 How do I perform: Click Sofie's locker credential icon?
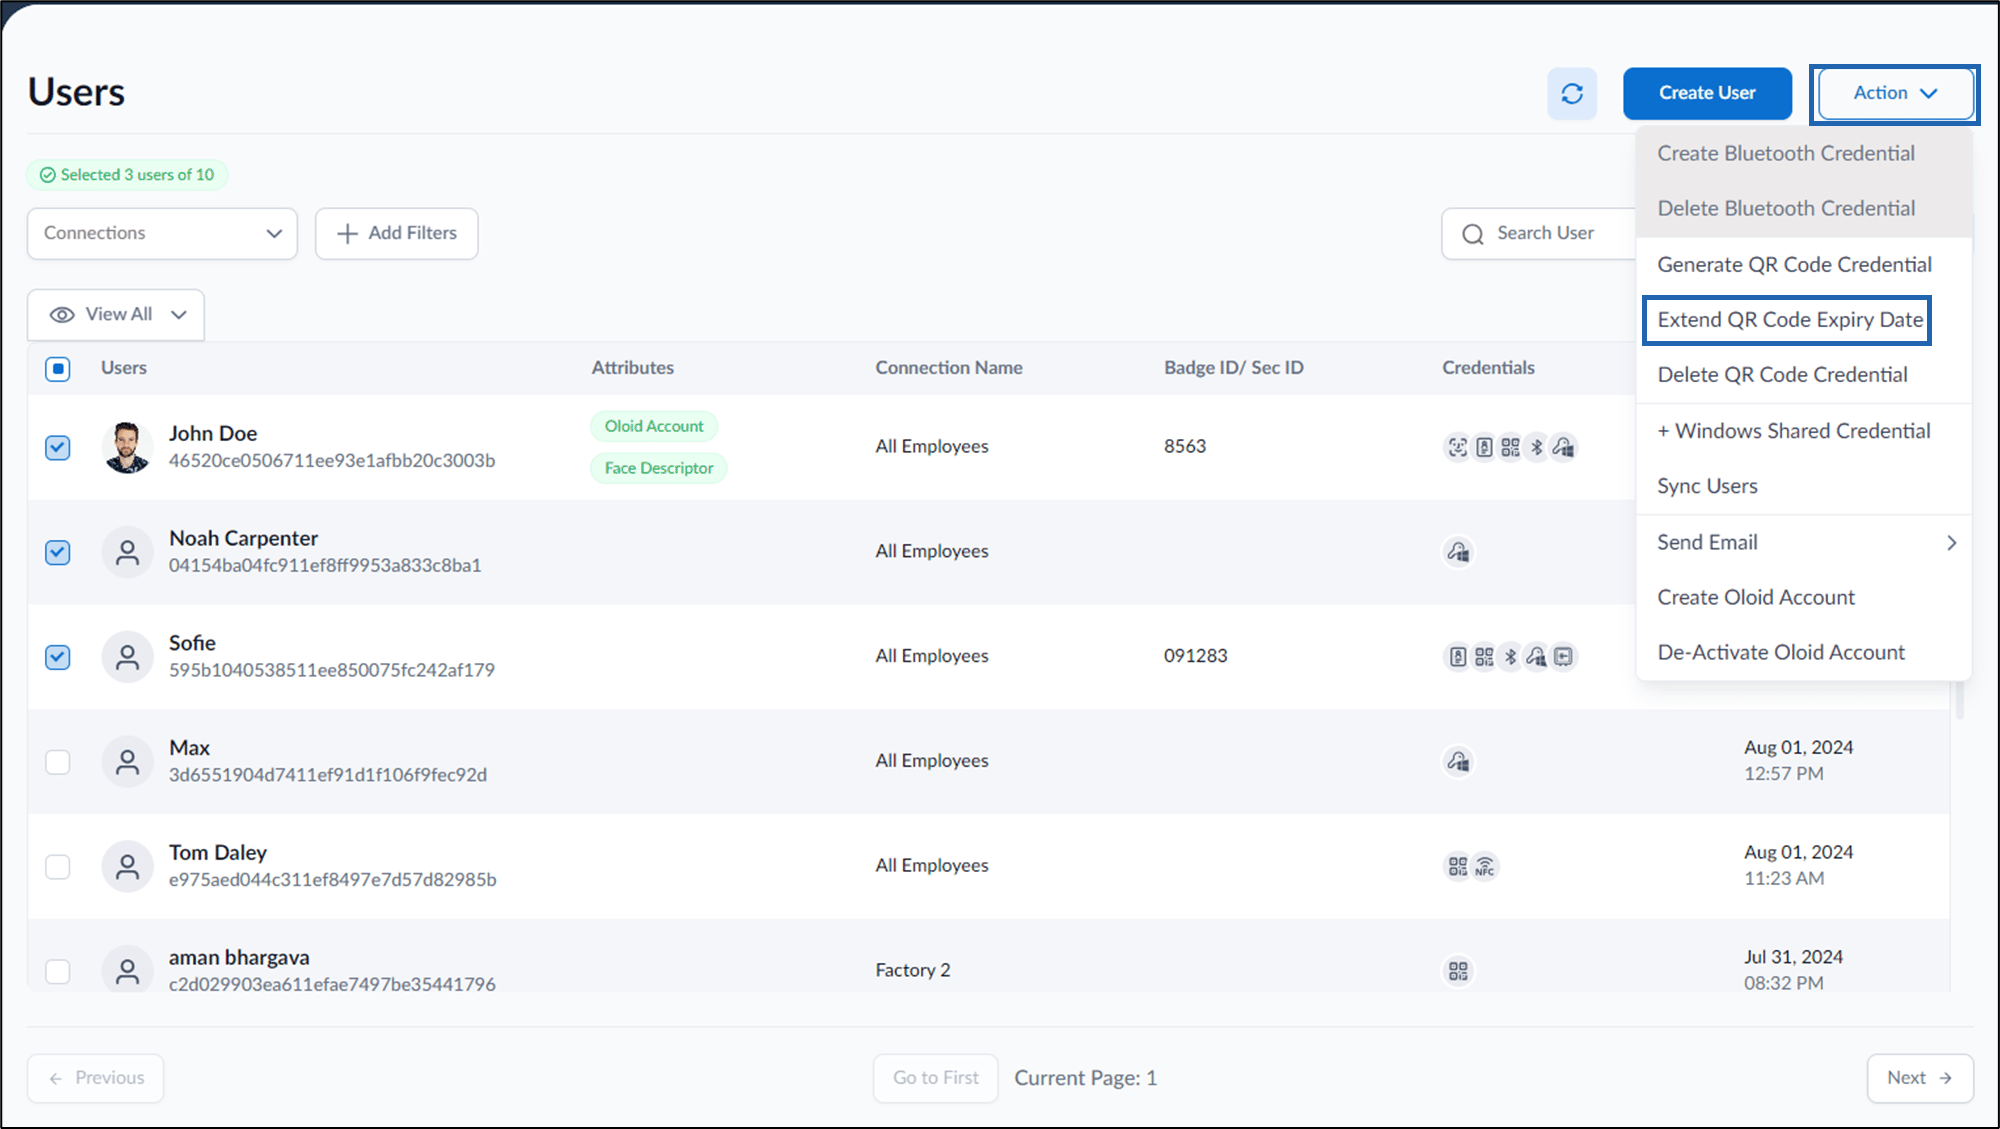tap(1564, 657)
